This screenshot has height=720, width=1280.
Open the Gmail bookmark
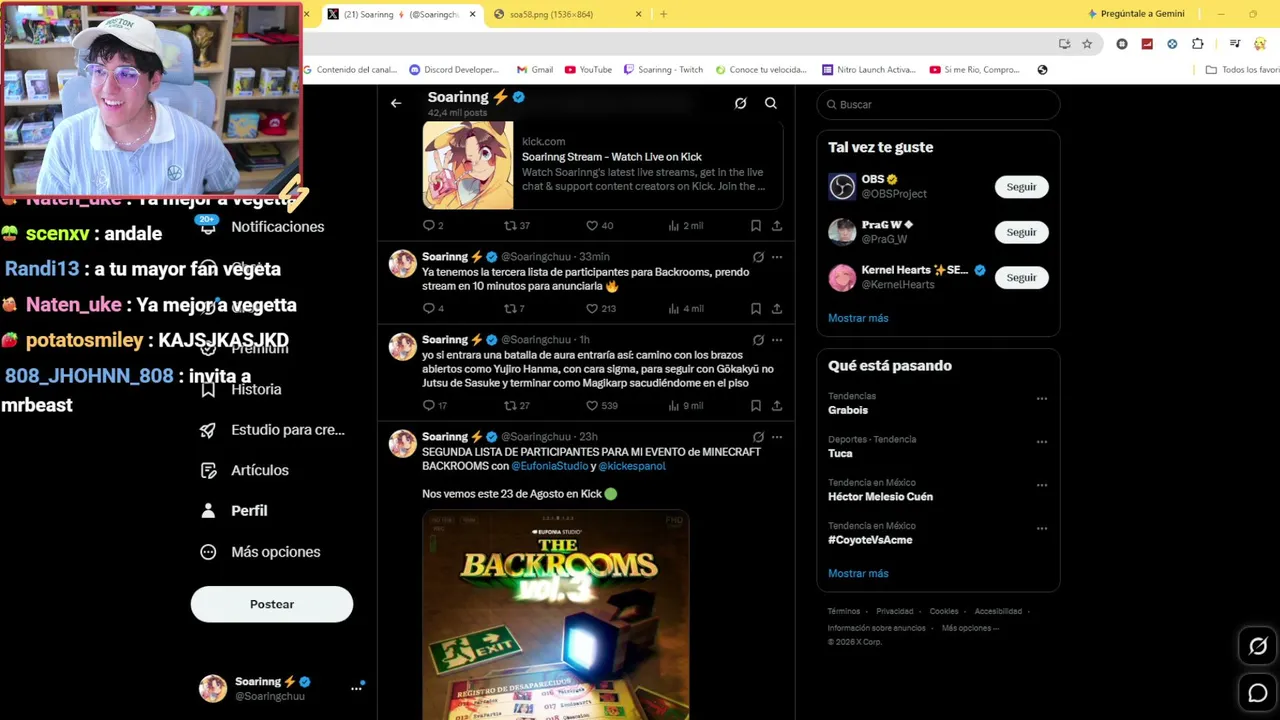pos(535,70)
